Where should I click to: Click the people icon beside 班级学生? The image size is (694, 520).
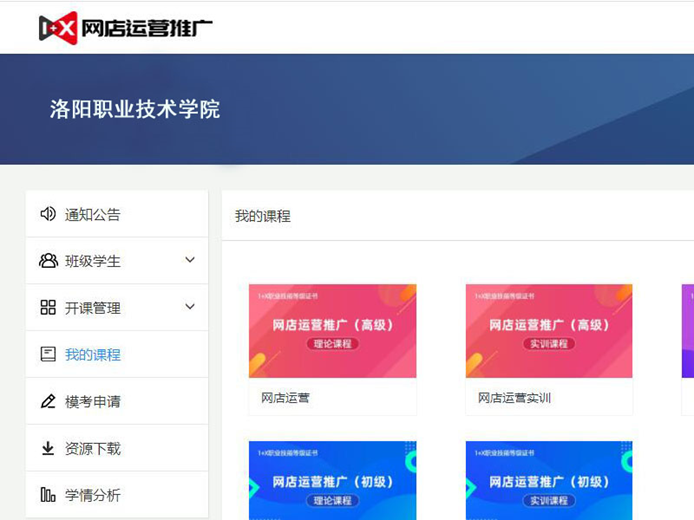(48, 261)
